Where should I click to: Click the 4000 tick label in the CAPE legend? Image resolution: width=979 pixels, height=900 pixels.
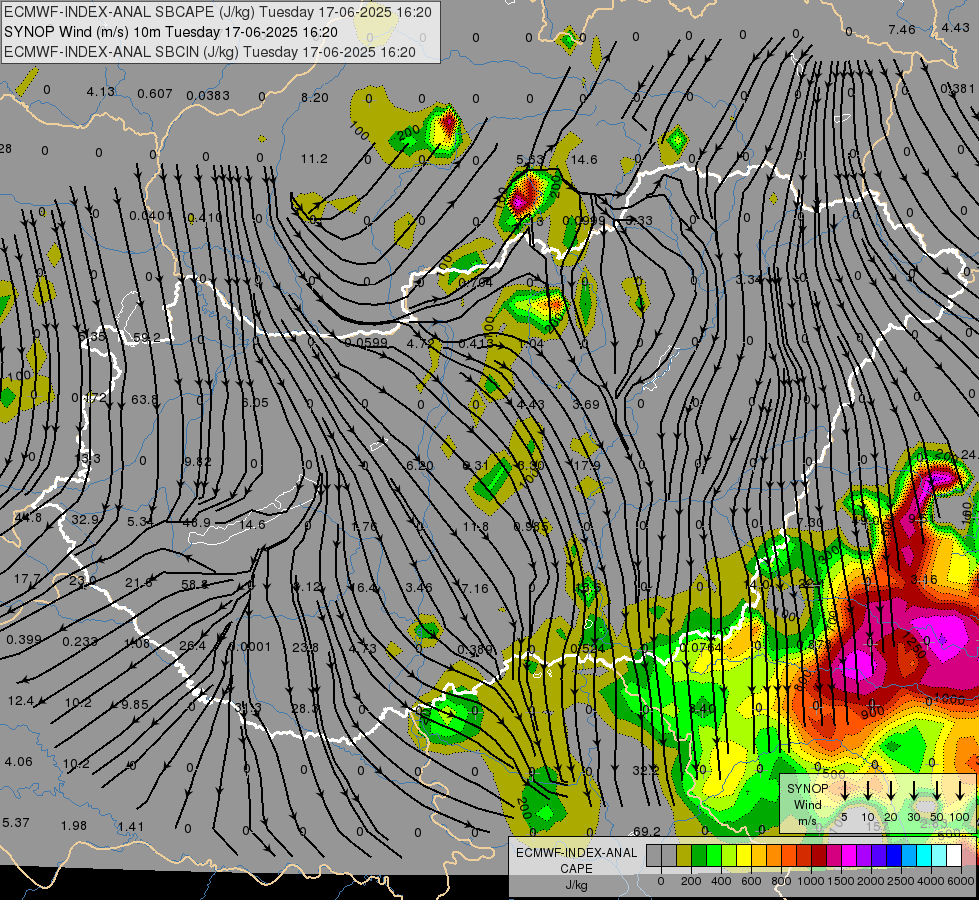pos(931,881)
